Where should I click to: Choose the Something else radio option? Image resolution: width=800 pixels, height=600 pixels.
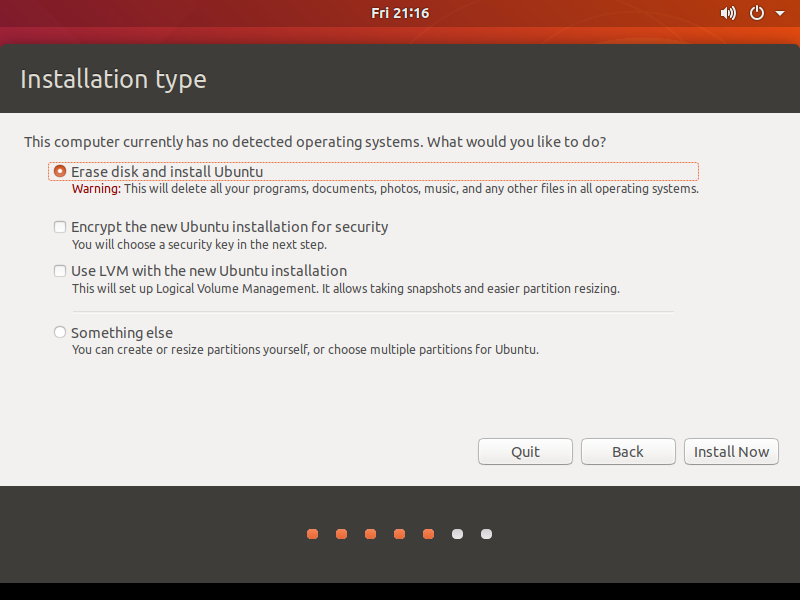(x=61, y=332)
